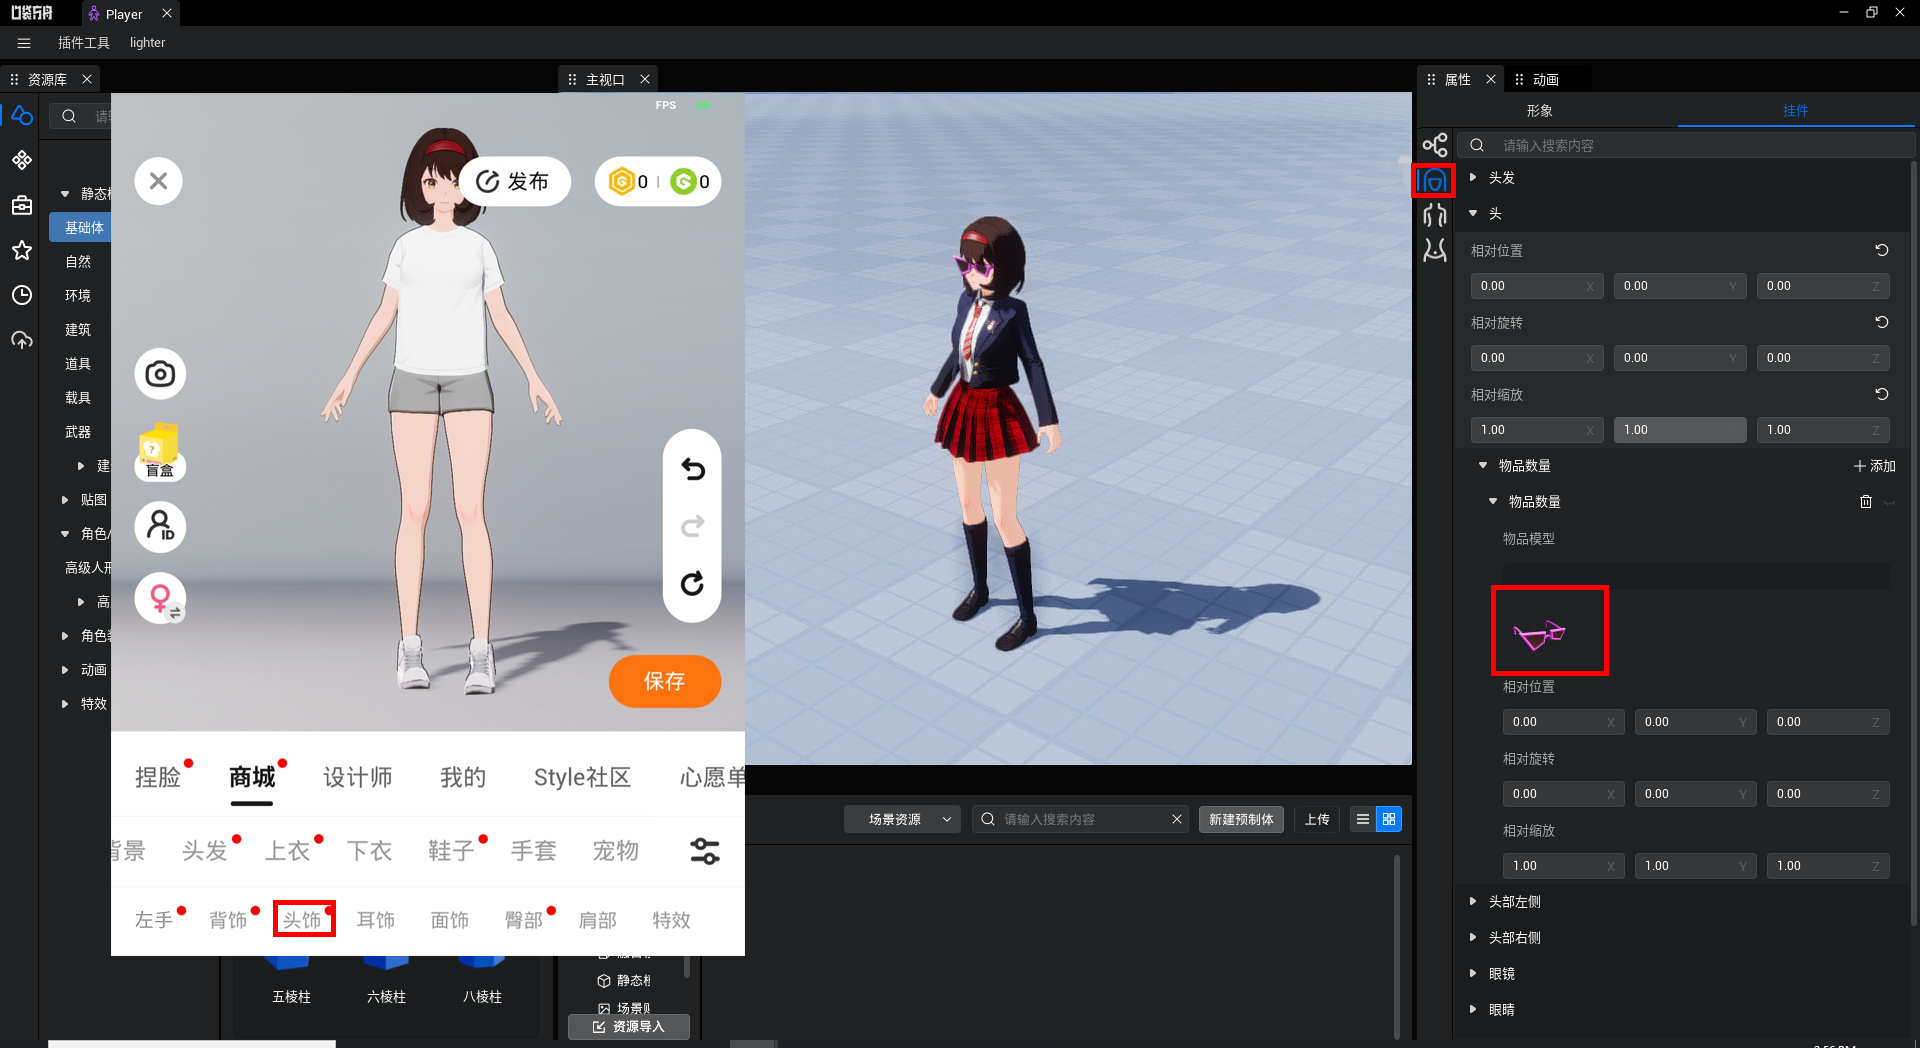The height and width of the screenshot is (1048, 1920).
Task: Redo the avatar change
Action: click(x=692, y=526)
